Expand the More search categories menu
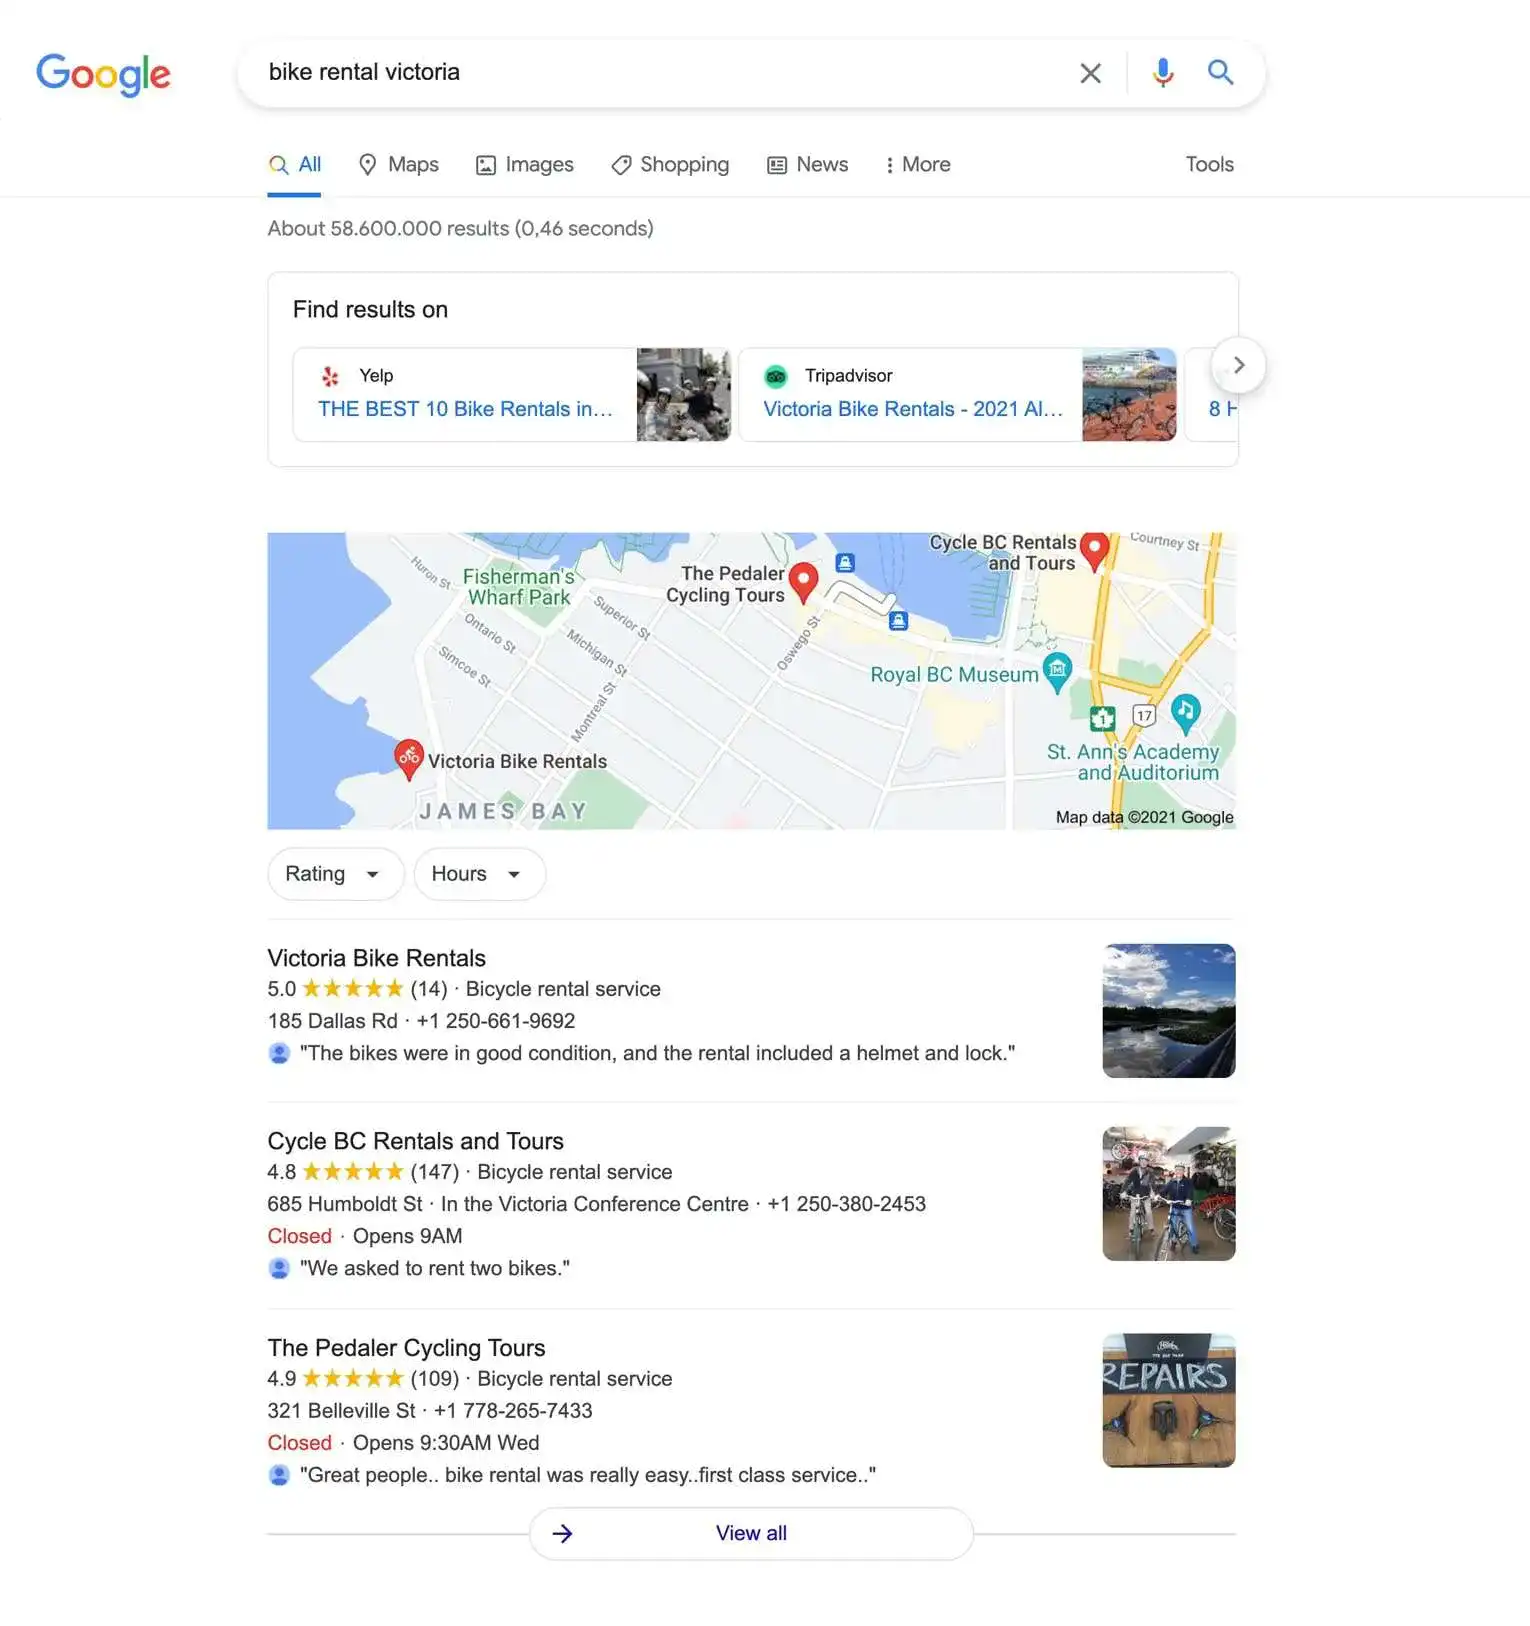Image resolution: width=1530 pixels, height=1626 pixels. pos(917,165)
